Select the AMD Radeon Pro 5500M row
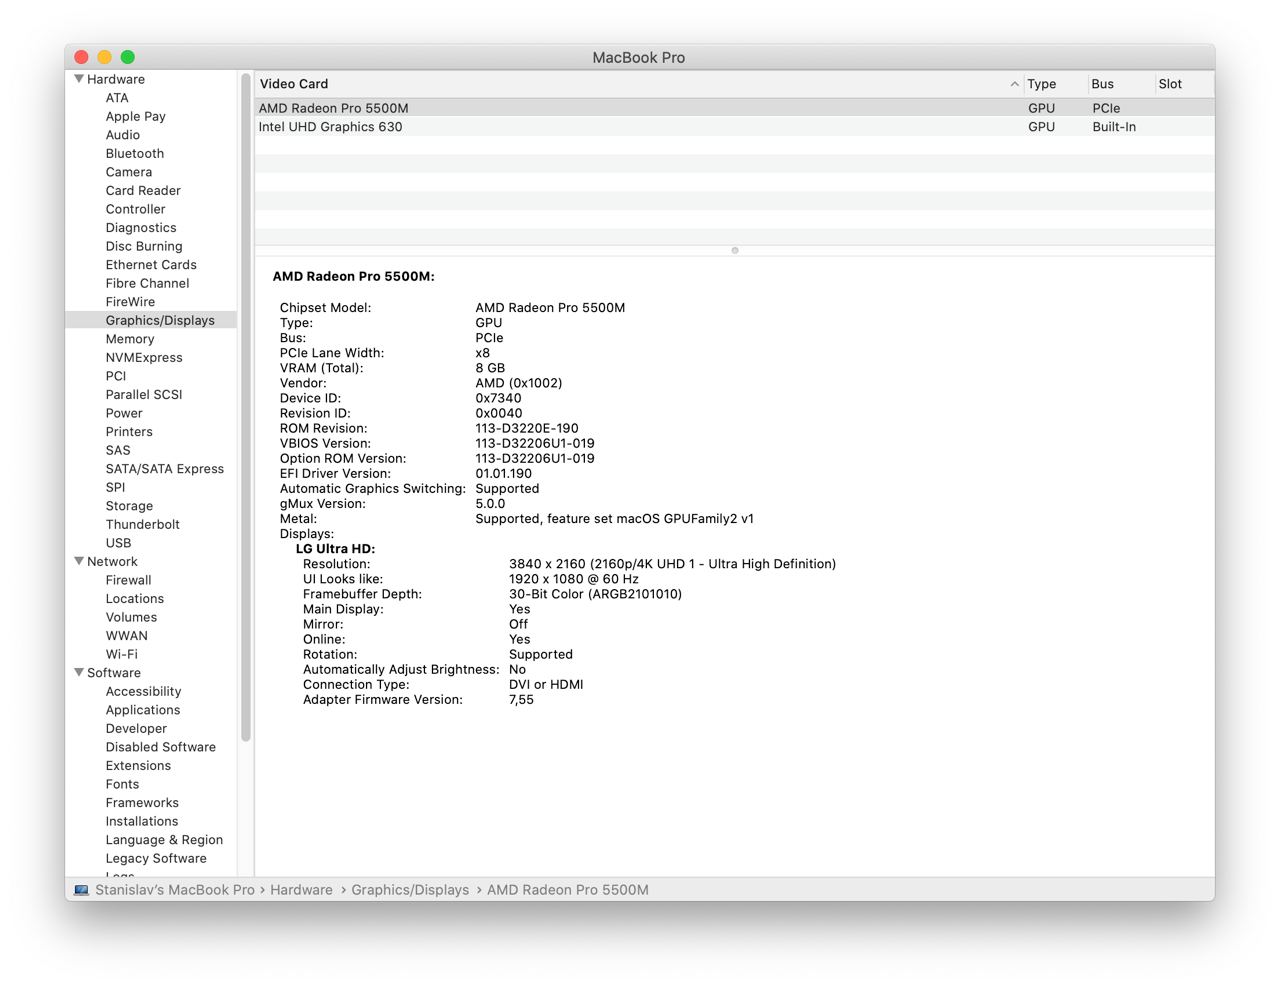 click(x=735, y=108)
